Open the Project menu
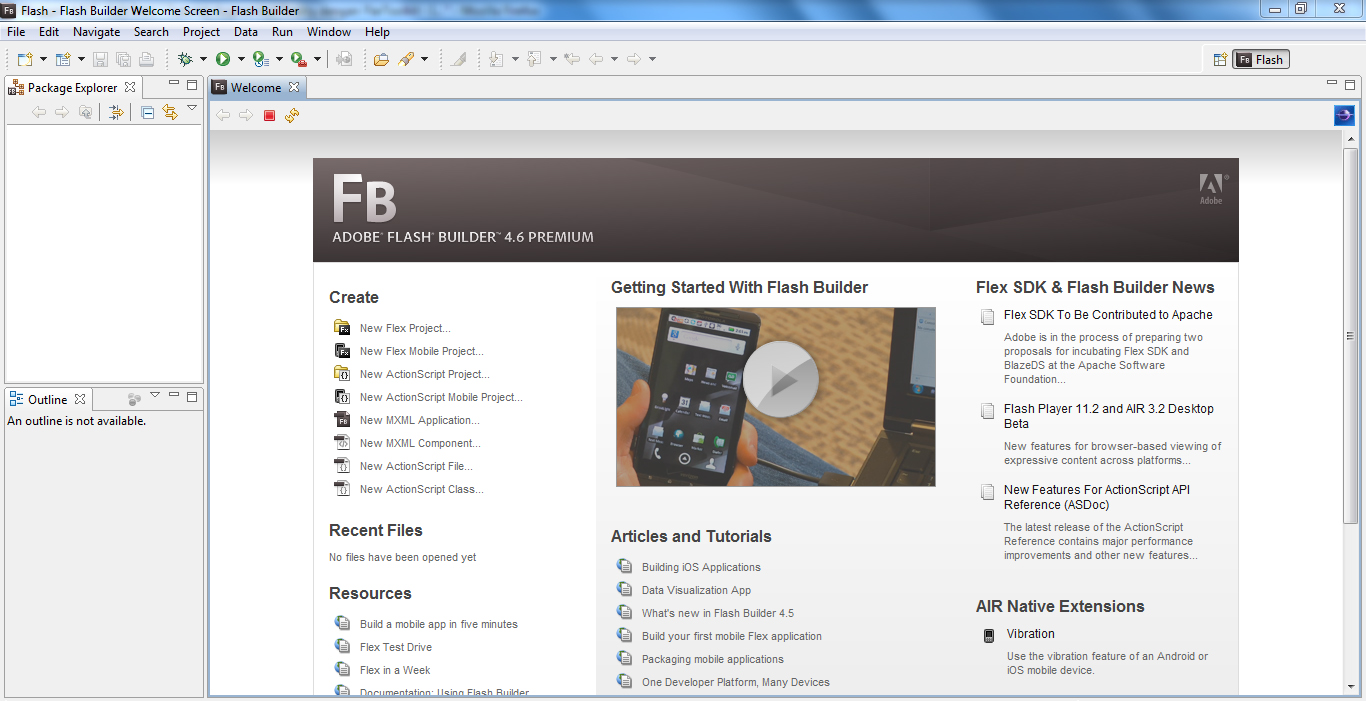This screenshot has height=701, width=1366. click(201, 32)
